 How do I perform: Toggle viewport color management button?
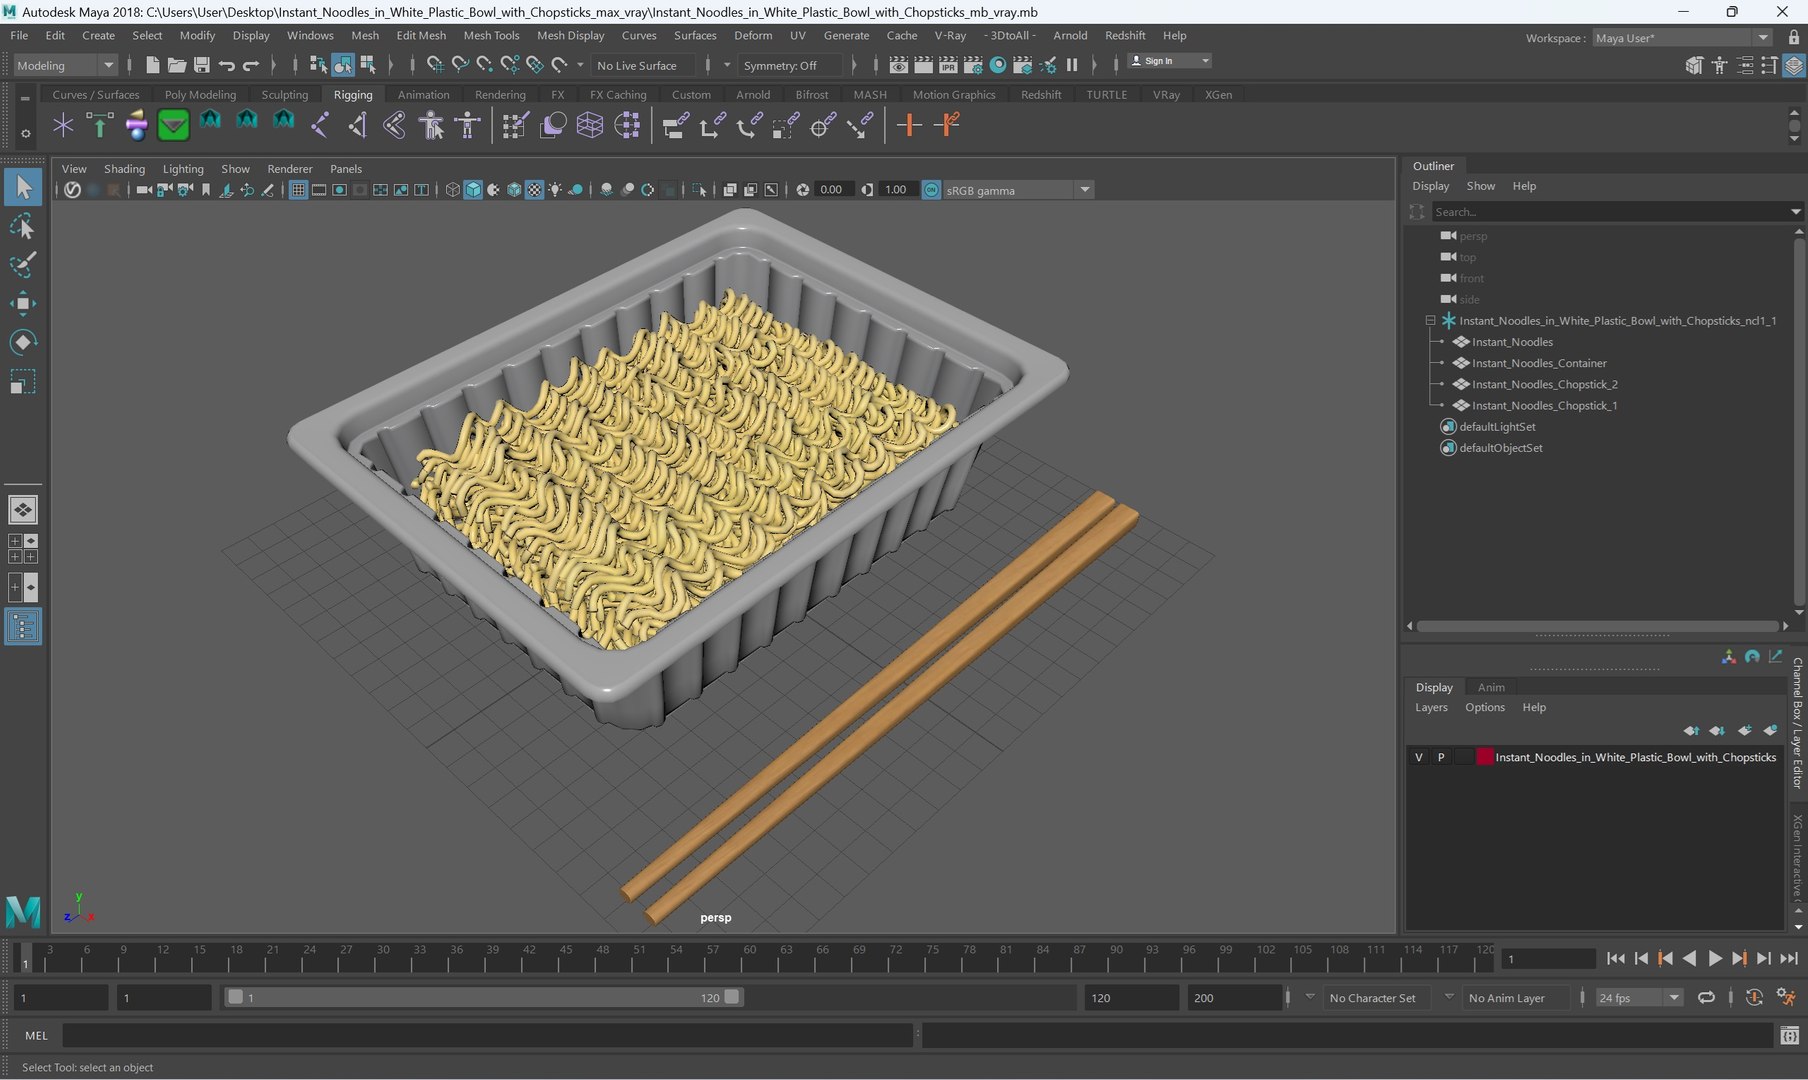point(931,190)
